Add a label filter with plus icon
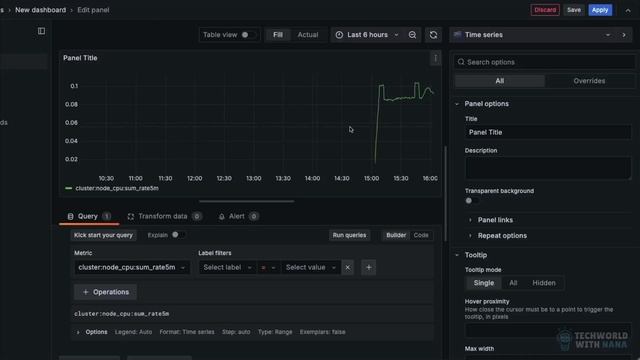640x360 pixels. (369, 268)
